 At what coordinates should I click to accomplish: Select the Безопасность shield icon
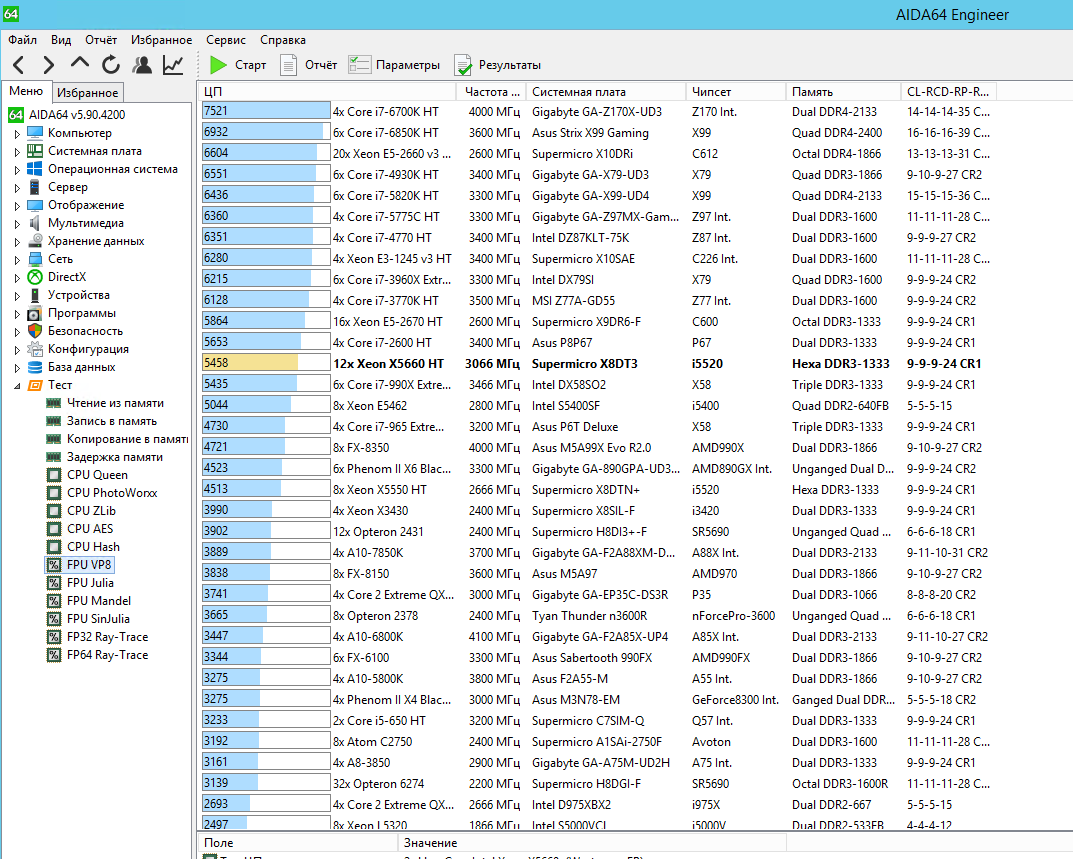pyautogui.click(x=35, y=331)
